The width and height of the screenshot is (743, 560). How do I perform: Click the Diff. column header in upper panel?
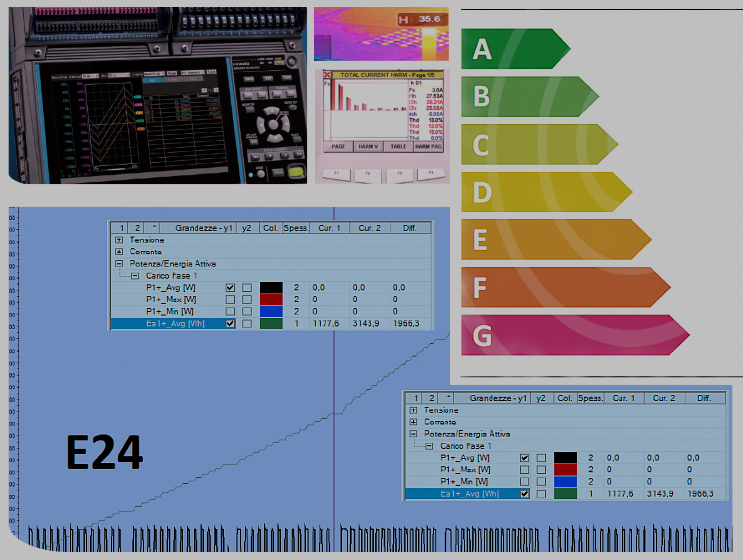click(x=410, y=228)
